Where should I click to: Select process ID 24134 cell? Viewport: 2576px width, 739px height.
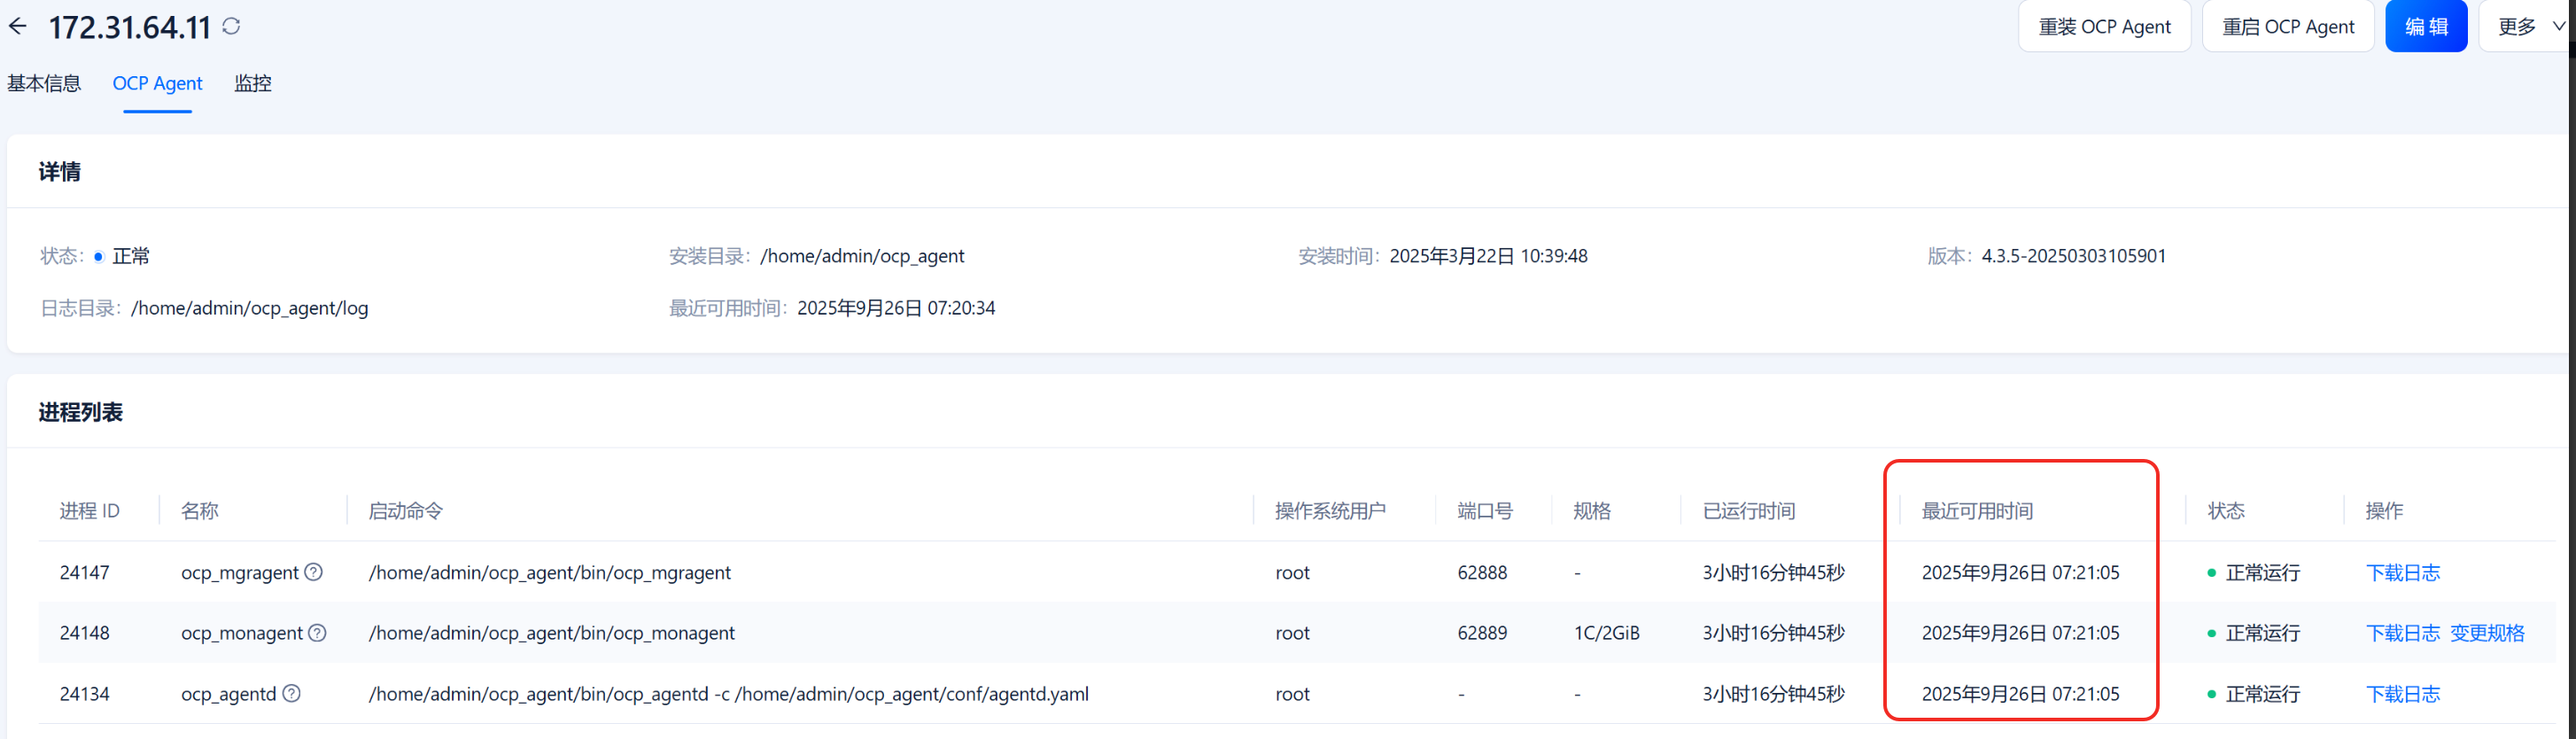(84, 694)
